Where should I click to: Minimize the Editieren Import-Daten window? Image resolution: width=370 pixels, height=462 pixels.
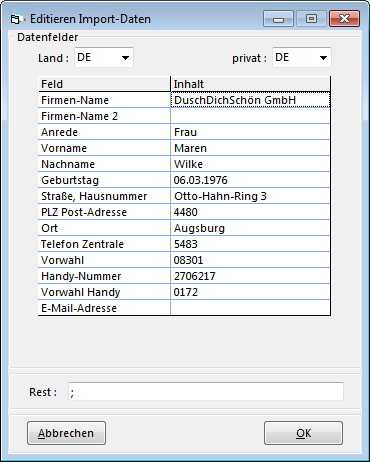point(278,18)
